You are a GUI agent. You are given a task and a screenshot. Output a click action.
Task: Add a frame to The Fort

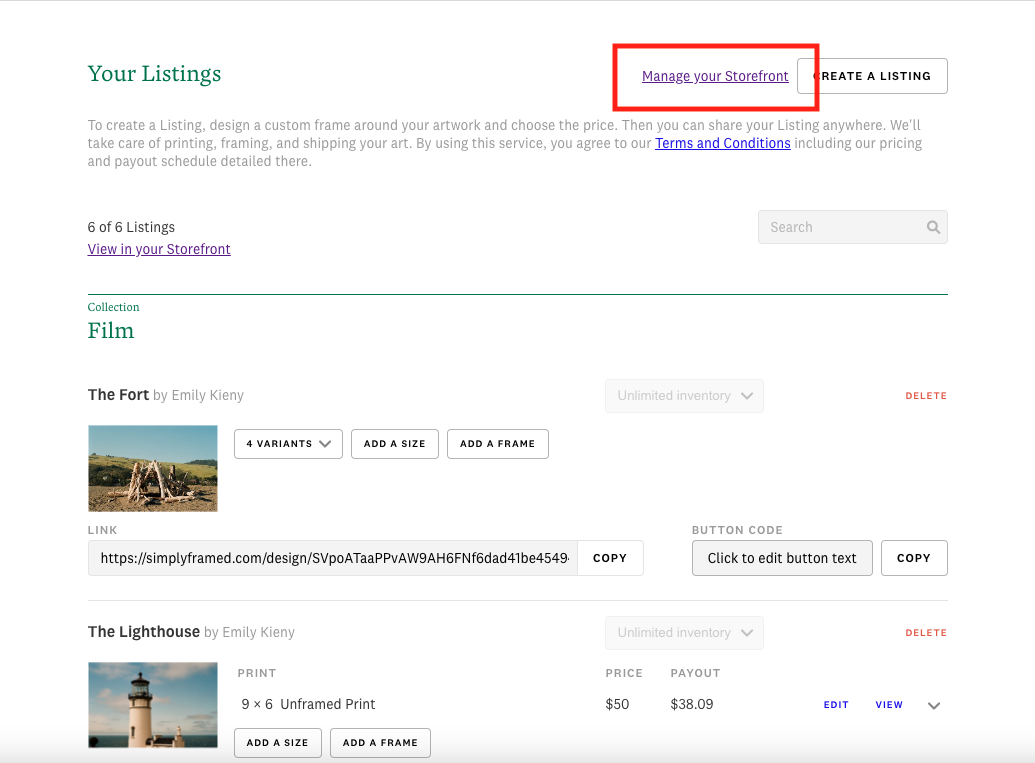point(497,444)
